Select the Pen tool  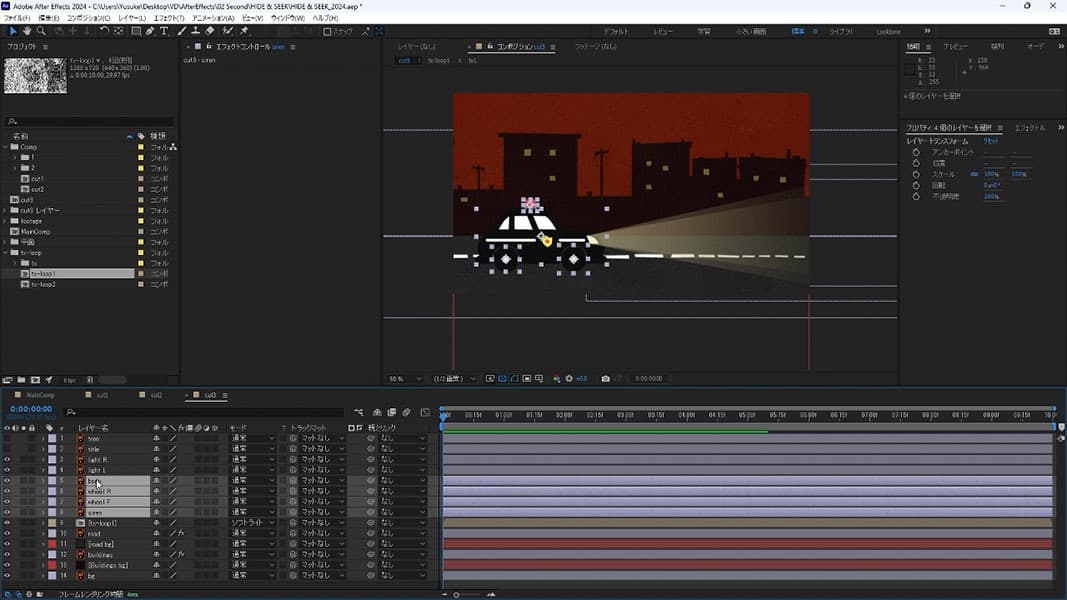click(150, 31)
